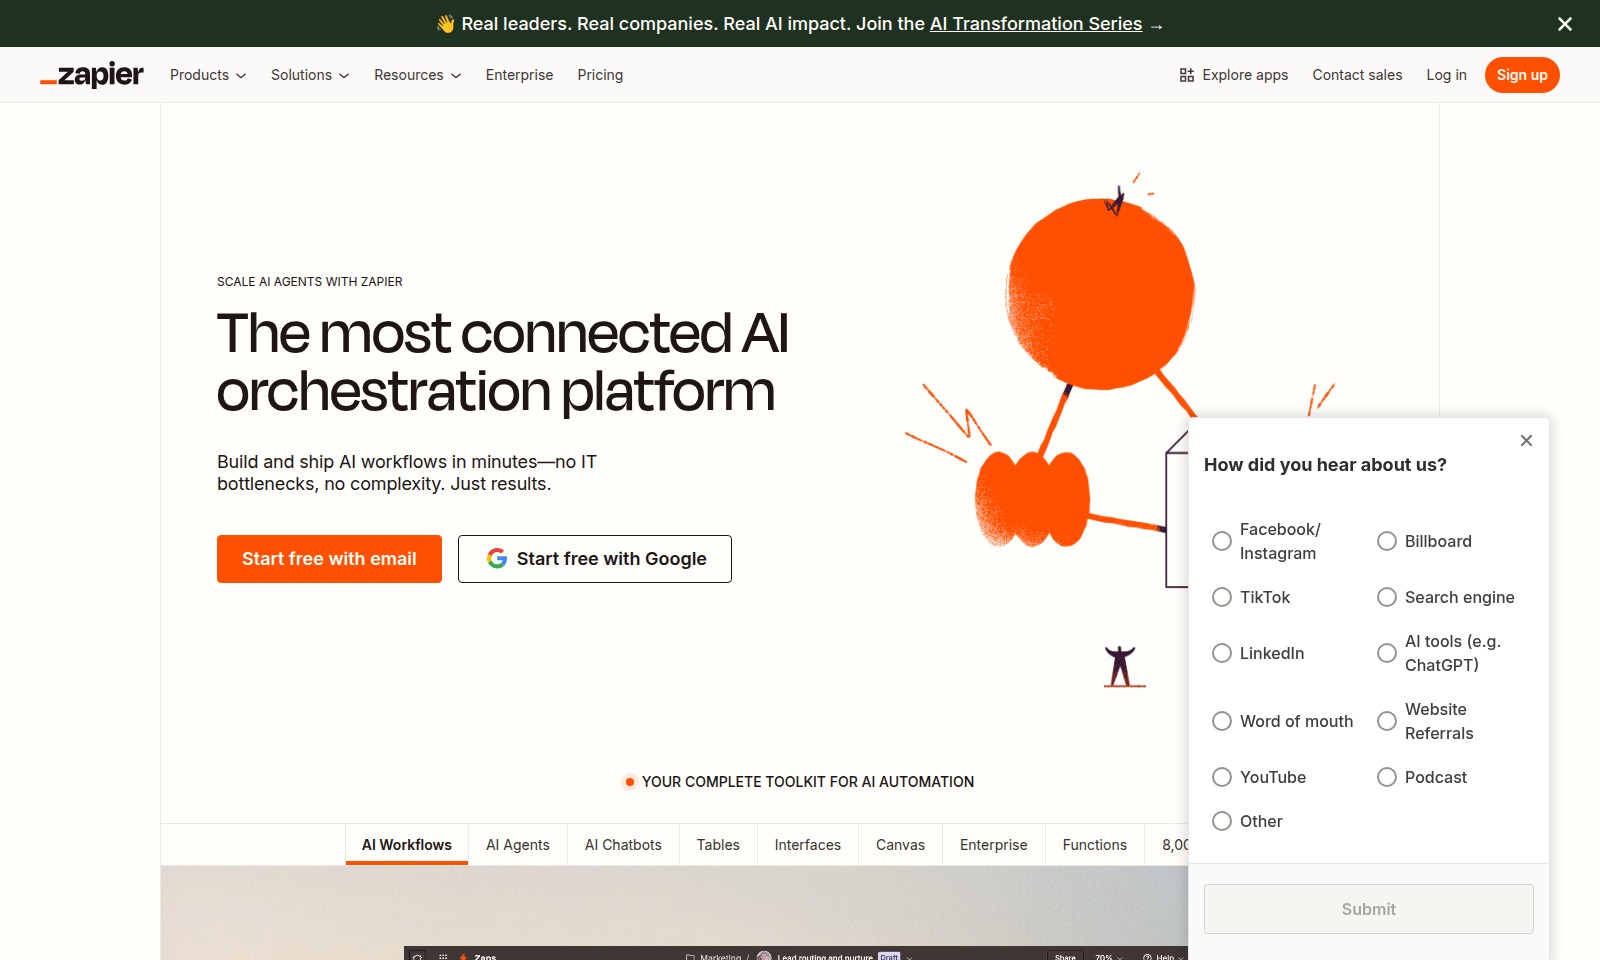
Task: Open the Log in link
Action: (x=1446, y=75)
